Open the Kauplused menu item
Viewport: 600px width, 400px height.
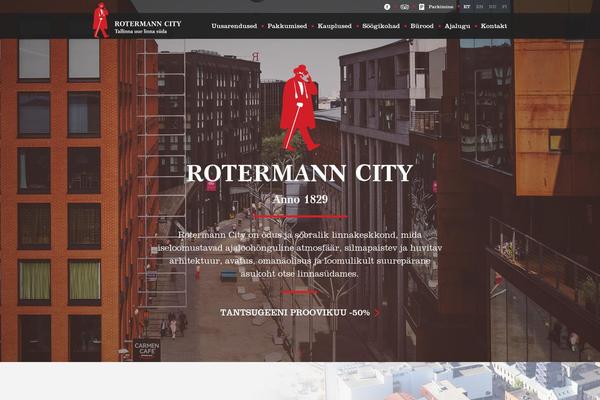coord(334,26)
